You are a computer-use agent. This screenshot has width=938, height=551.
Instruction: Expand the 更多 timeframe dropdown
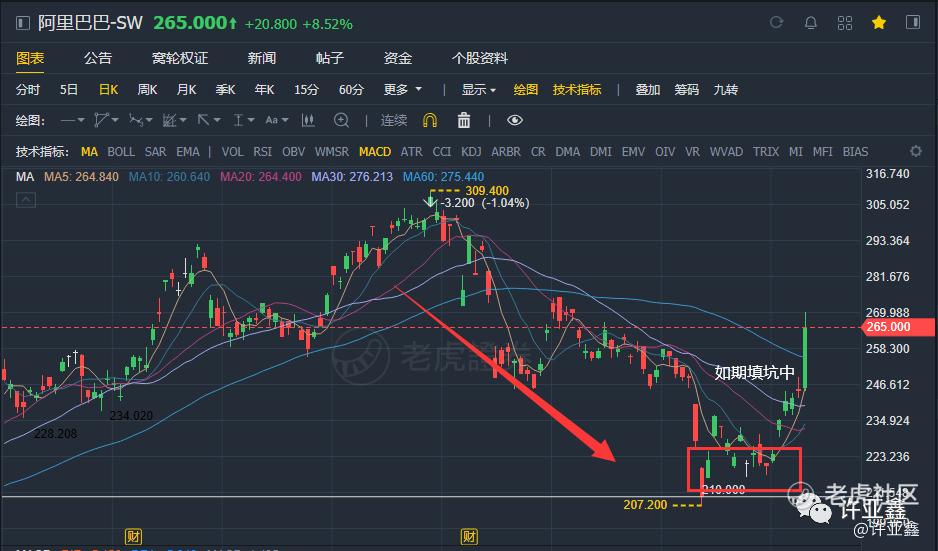tap(403, 90)
